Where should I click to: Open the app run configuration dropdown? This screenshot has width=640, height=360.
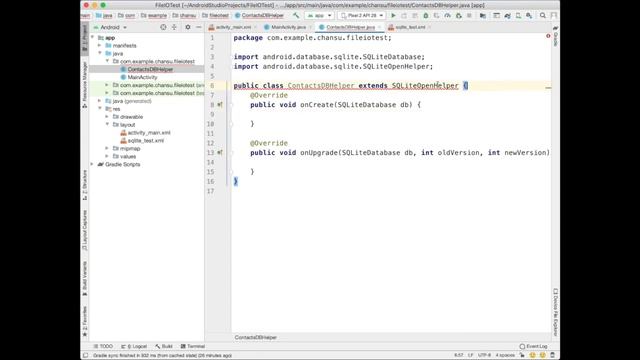coord(319,16)
